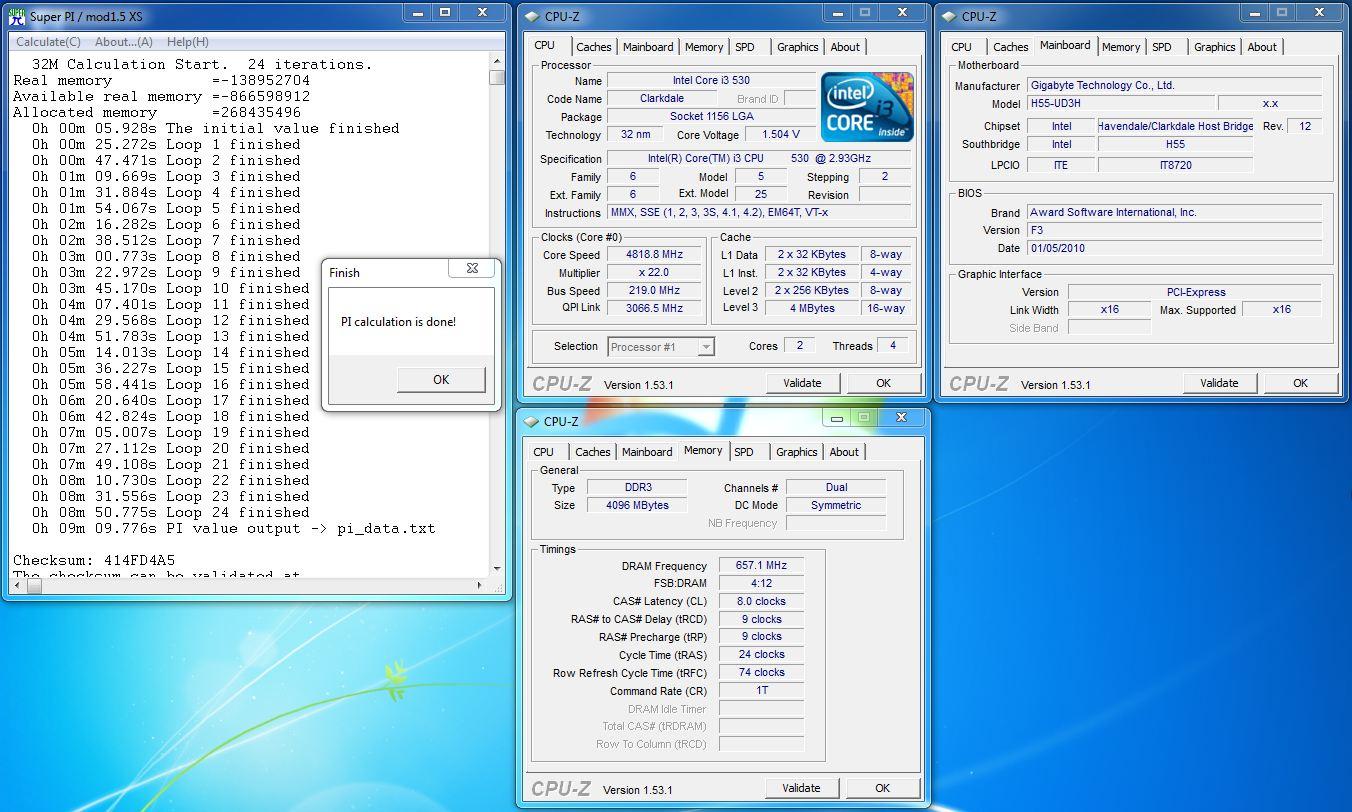Click the Checksum: 414FD4A5 line

(x=94, y=560)
